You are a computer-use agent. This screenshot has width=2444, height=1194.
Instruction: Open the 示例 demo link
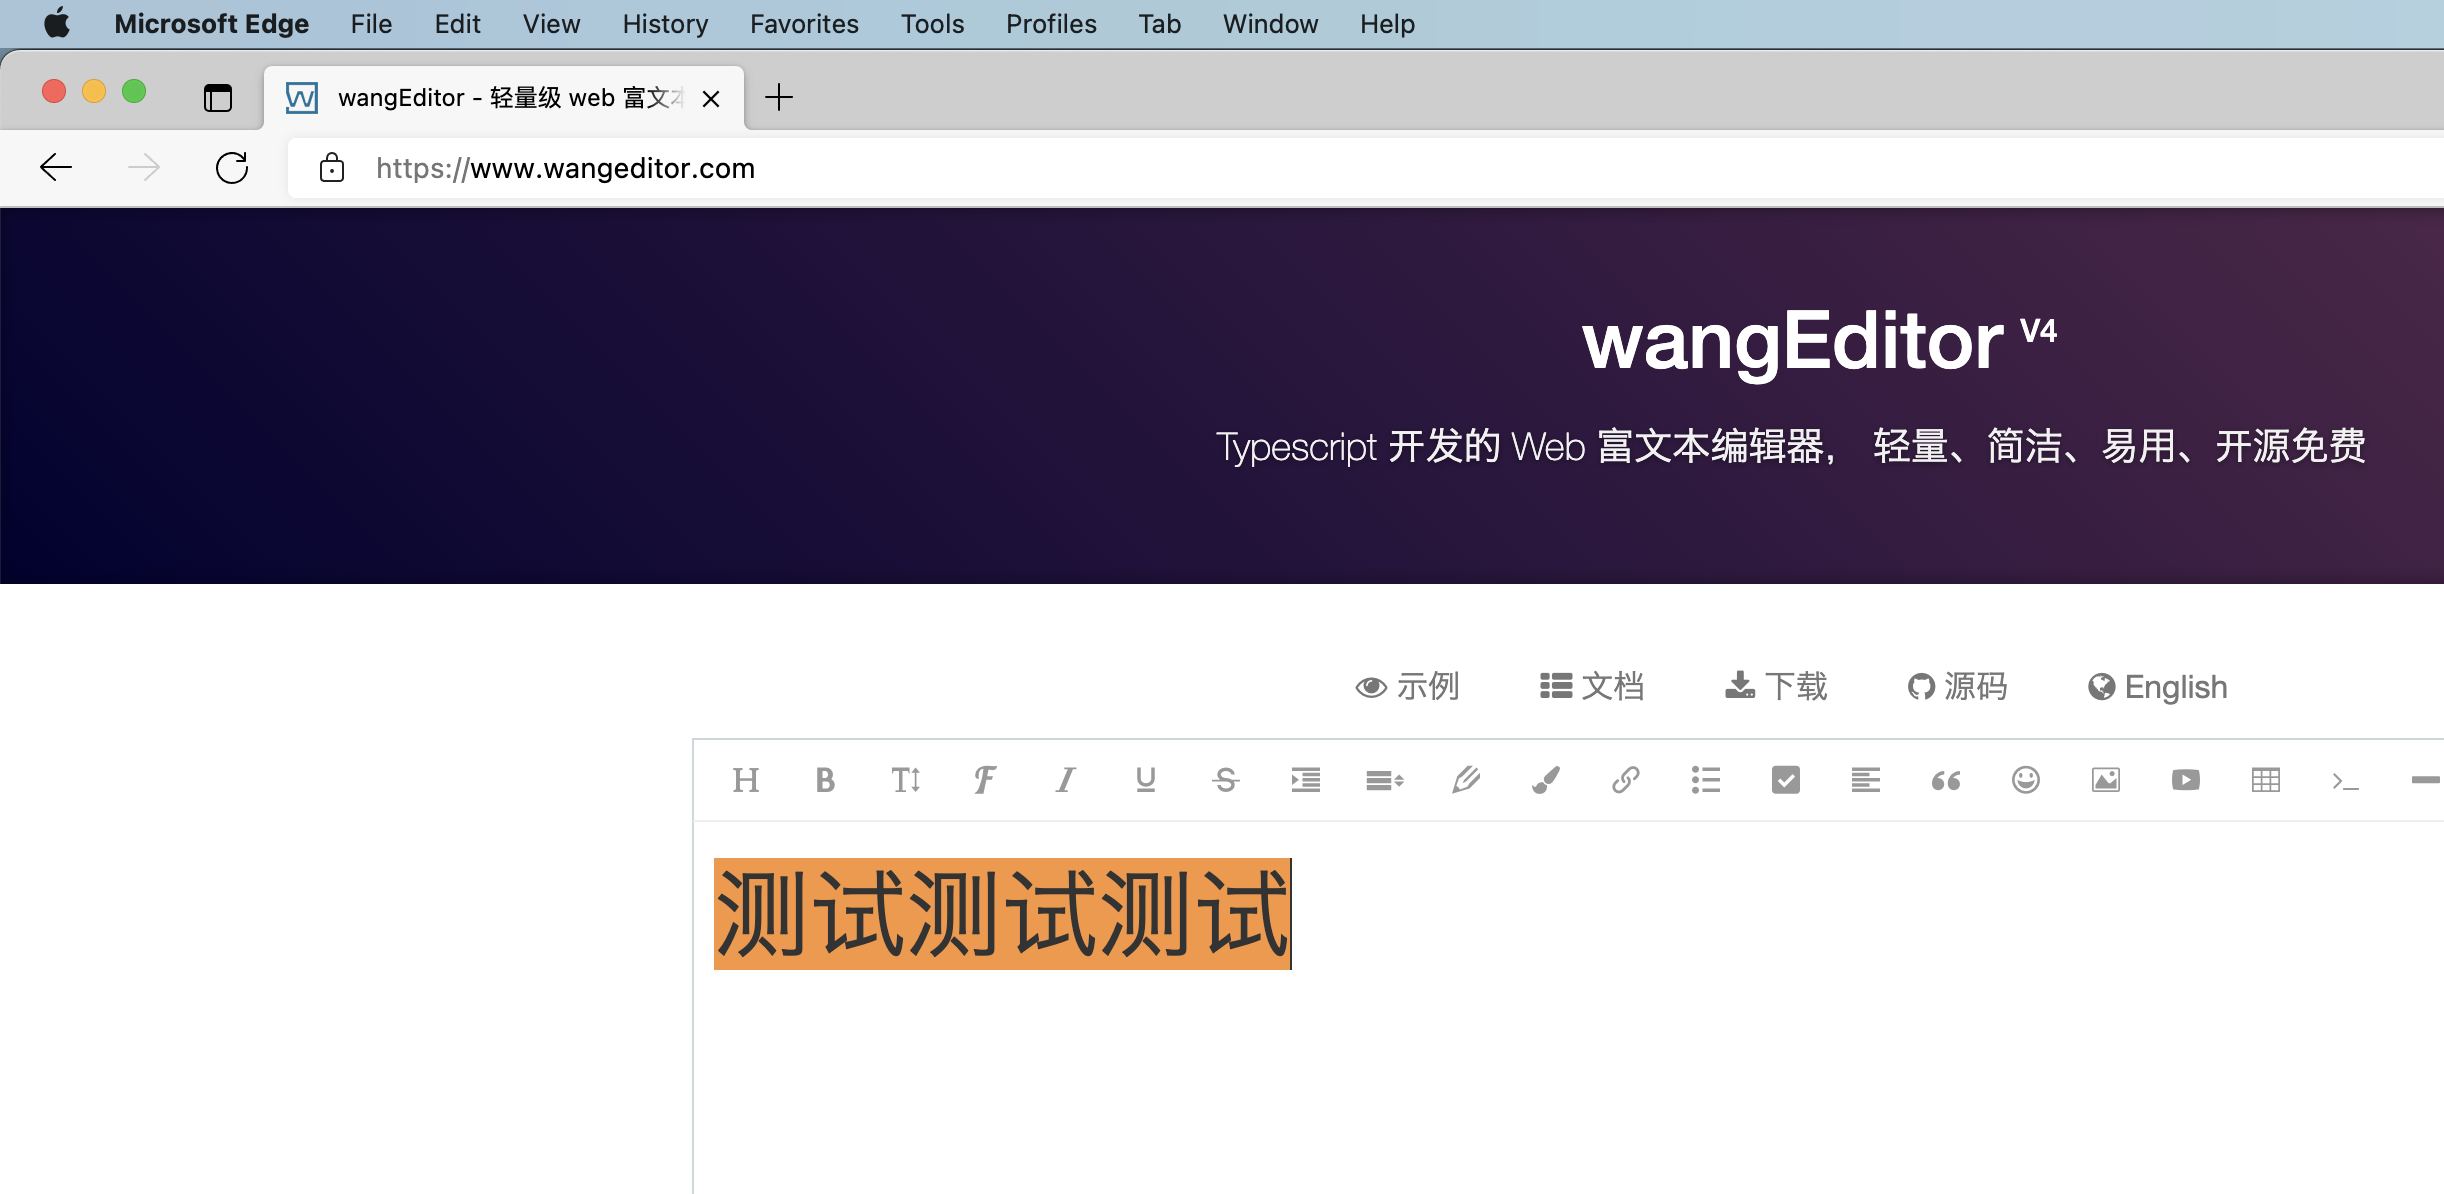1407,687
